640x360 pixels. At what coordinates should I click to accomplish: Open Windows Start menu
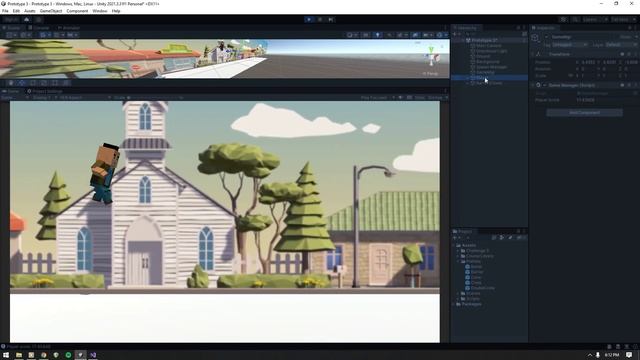tap(6, 355)
